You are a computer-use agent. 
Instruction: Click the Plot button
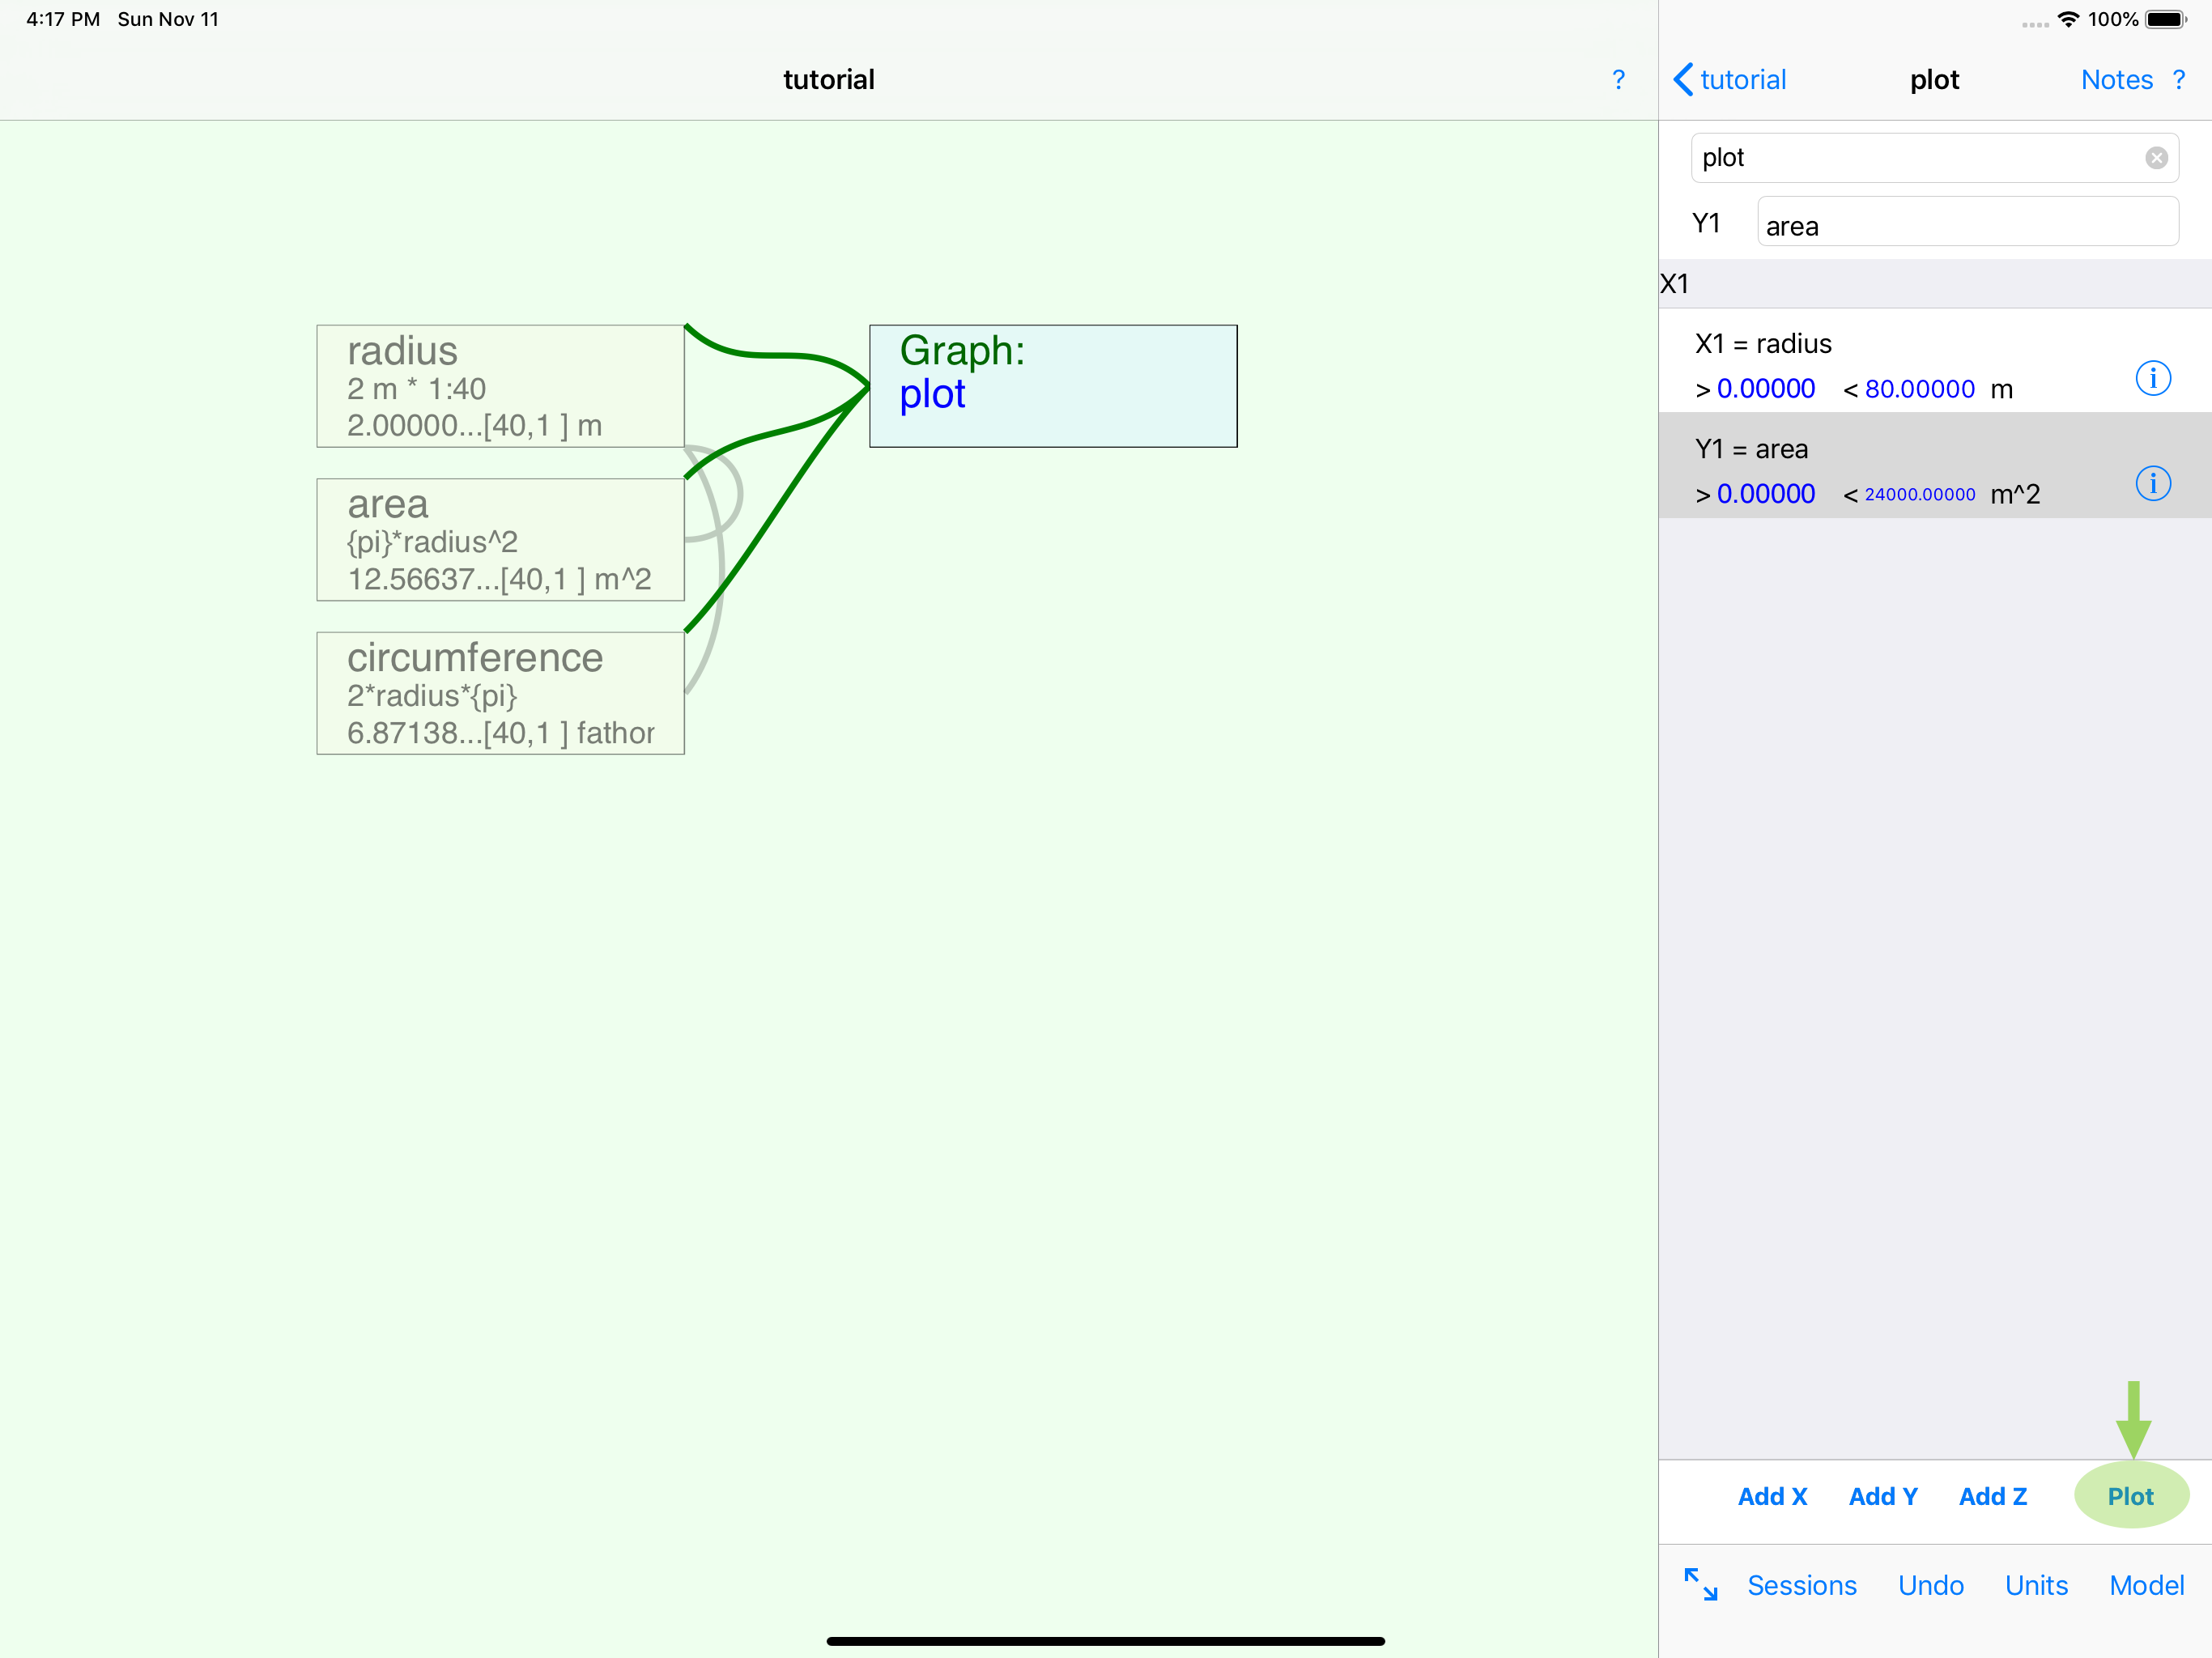(x=2131, y=1496)
